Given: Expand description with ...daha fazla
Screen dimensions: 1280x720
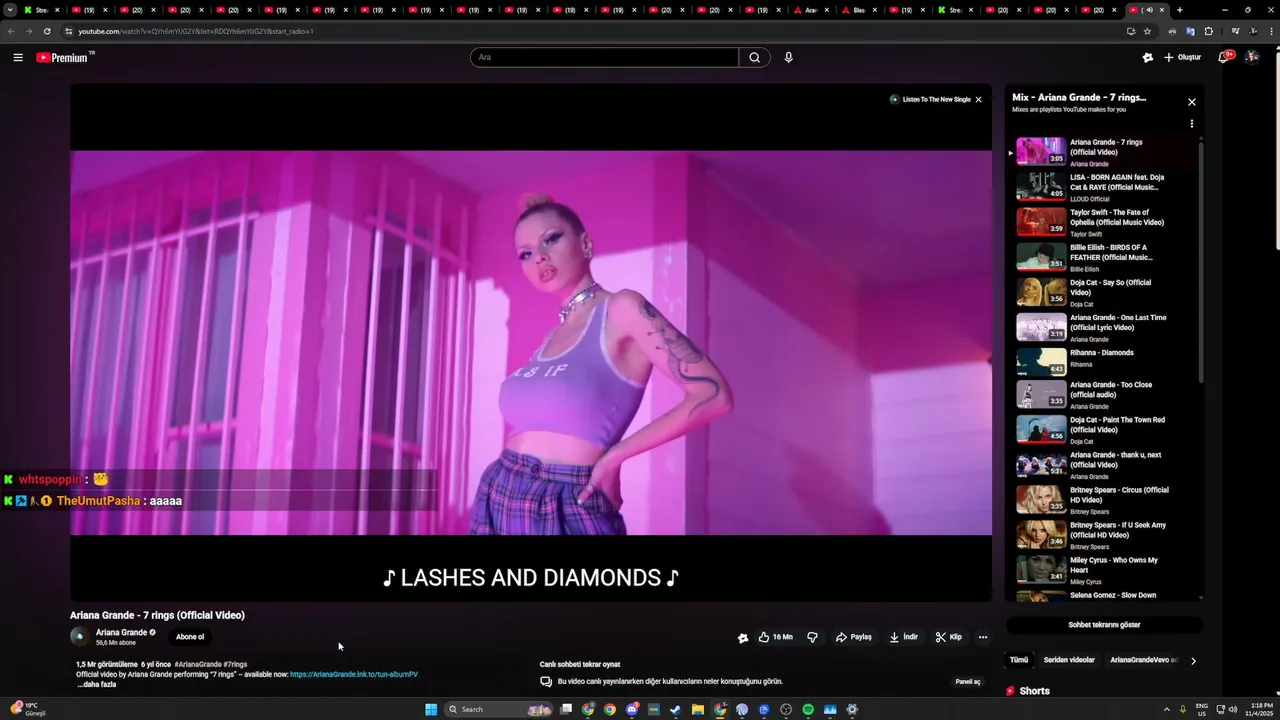Looking at the screenshot, I should pos(97,685).
